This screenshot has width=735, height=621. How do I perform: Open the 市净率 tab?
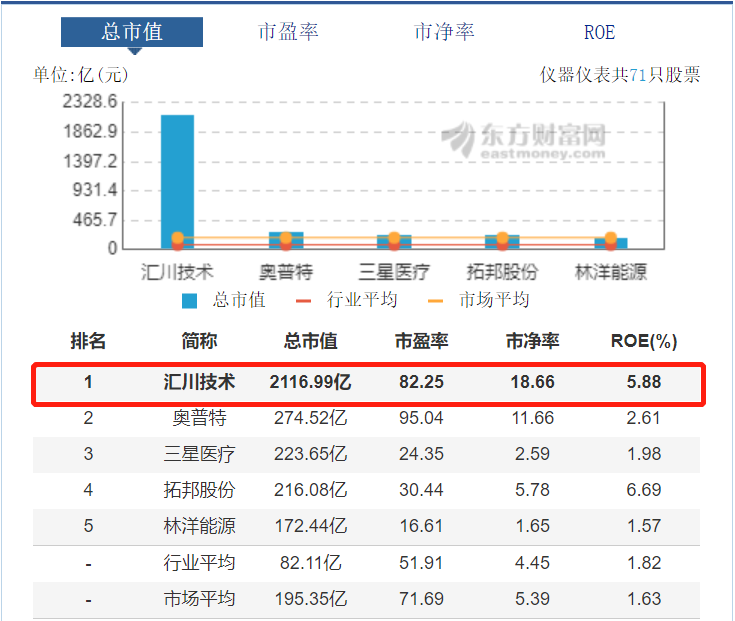click(444, 32)
